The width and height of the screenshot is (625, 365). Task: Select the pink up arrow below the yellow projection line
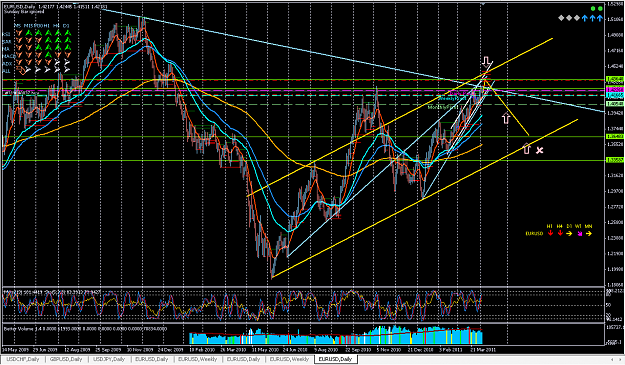[506, 118]
